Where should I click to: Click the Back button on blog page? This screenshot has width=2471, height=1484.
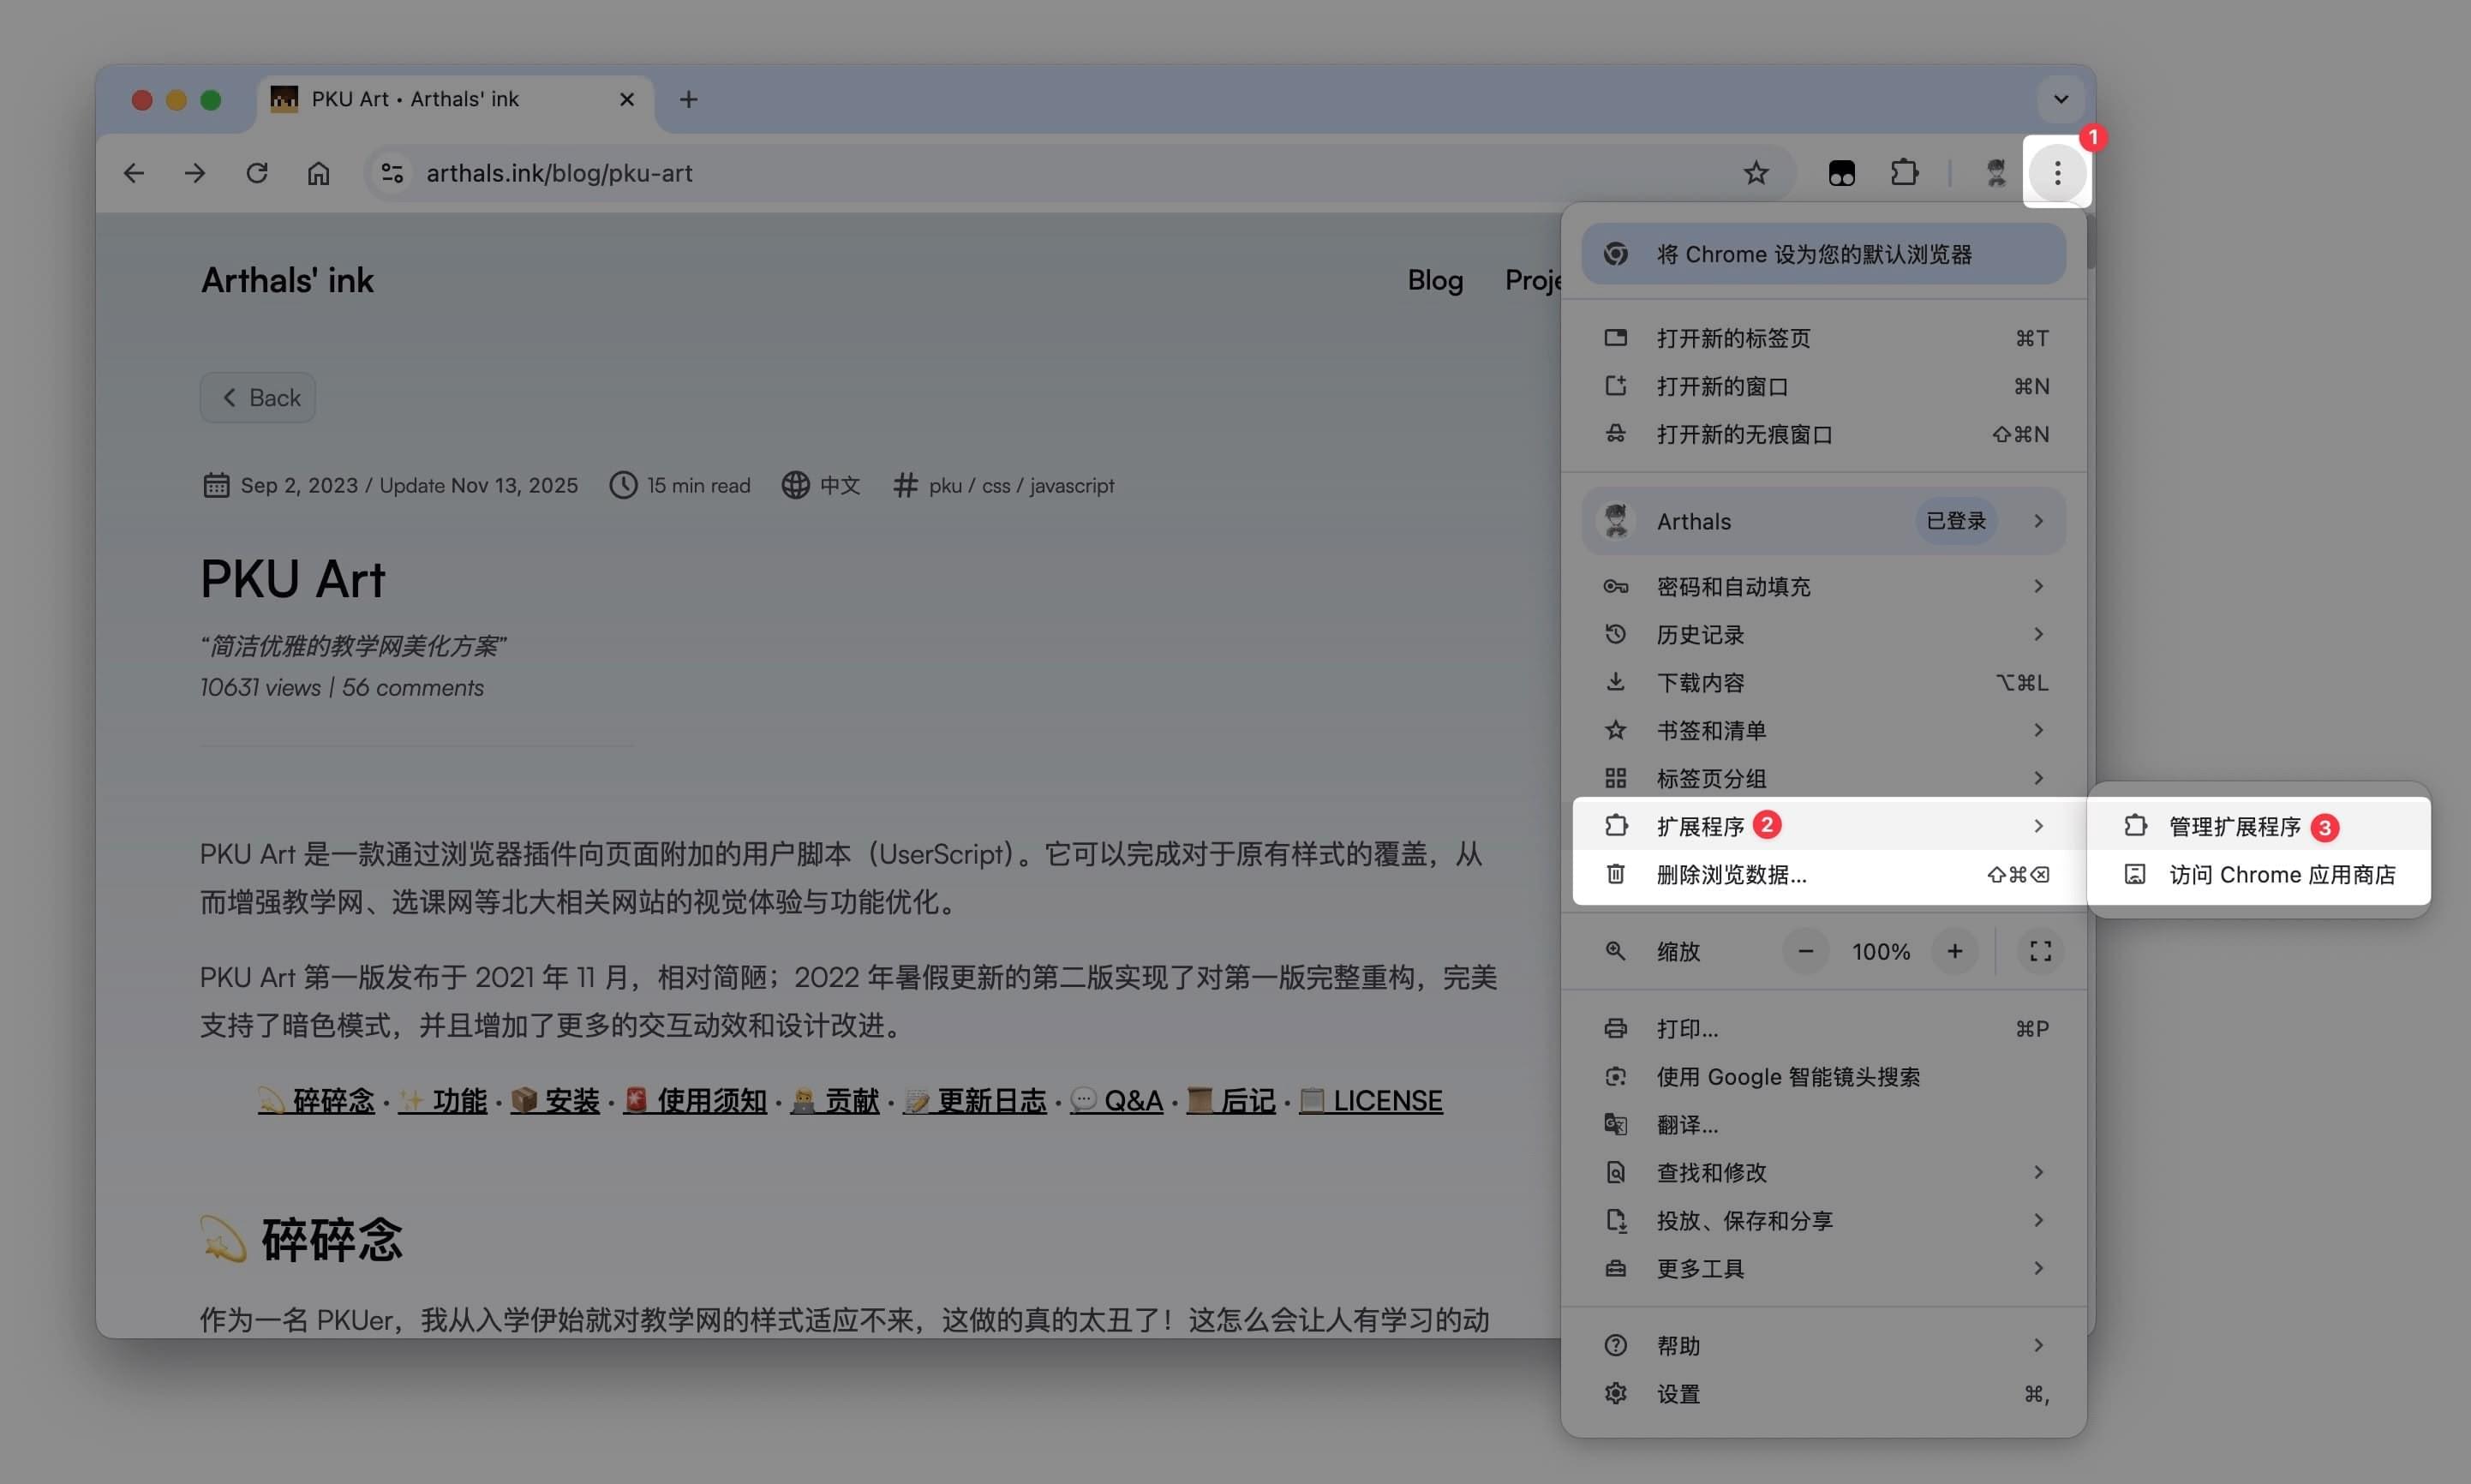(259, 398)
